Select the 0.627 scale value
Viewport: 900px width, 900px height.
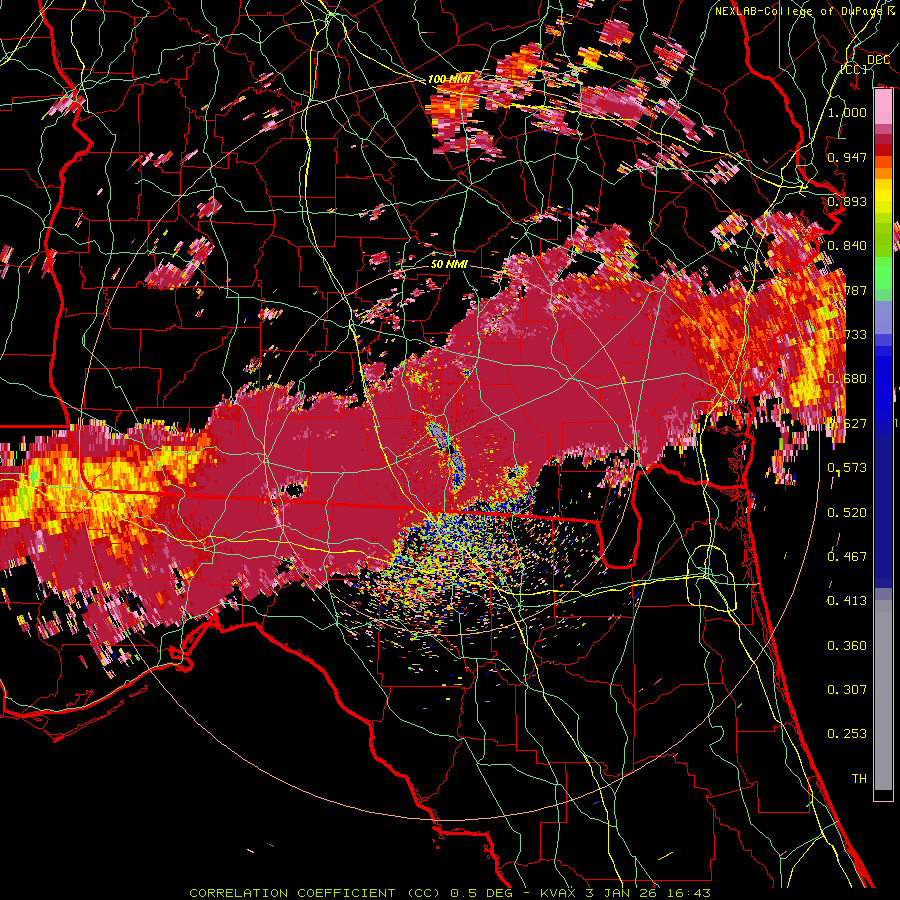(849, 424)
